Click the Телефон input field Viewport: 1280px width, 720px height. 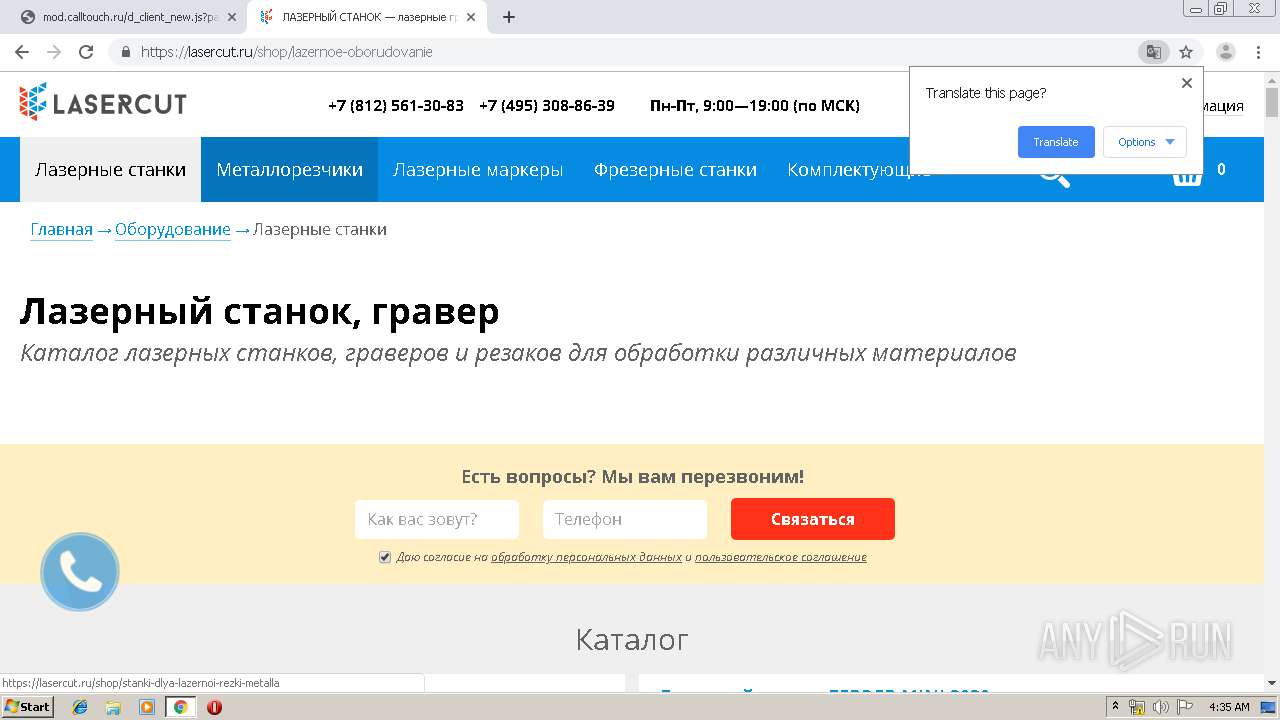[x=625, y=519]
